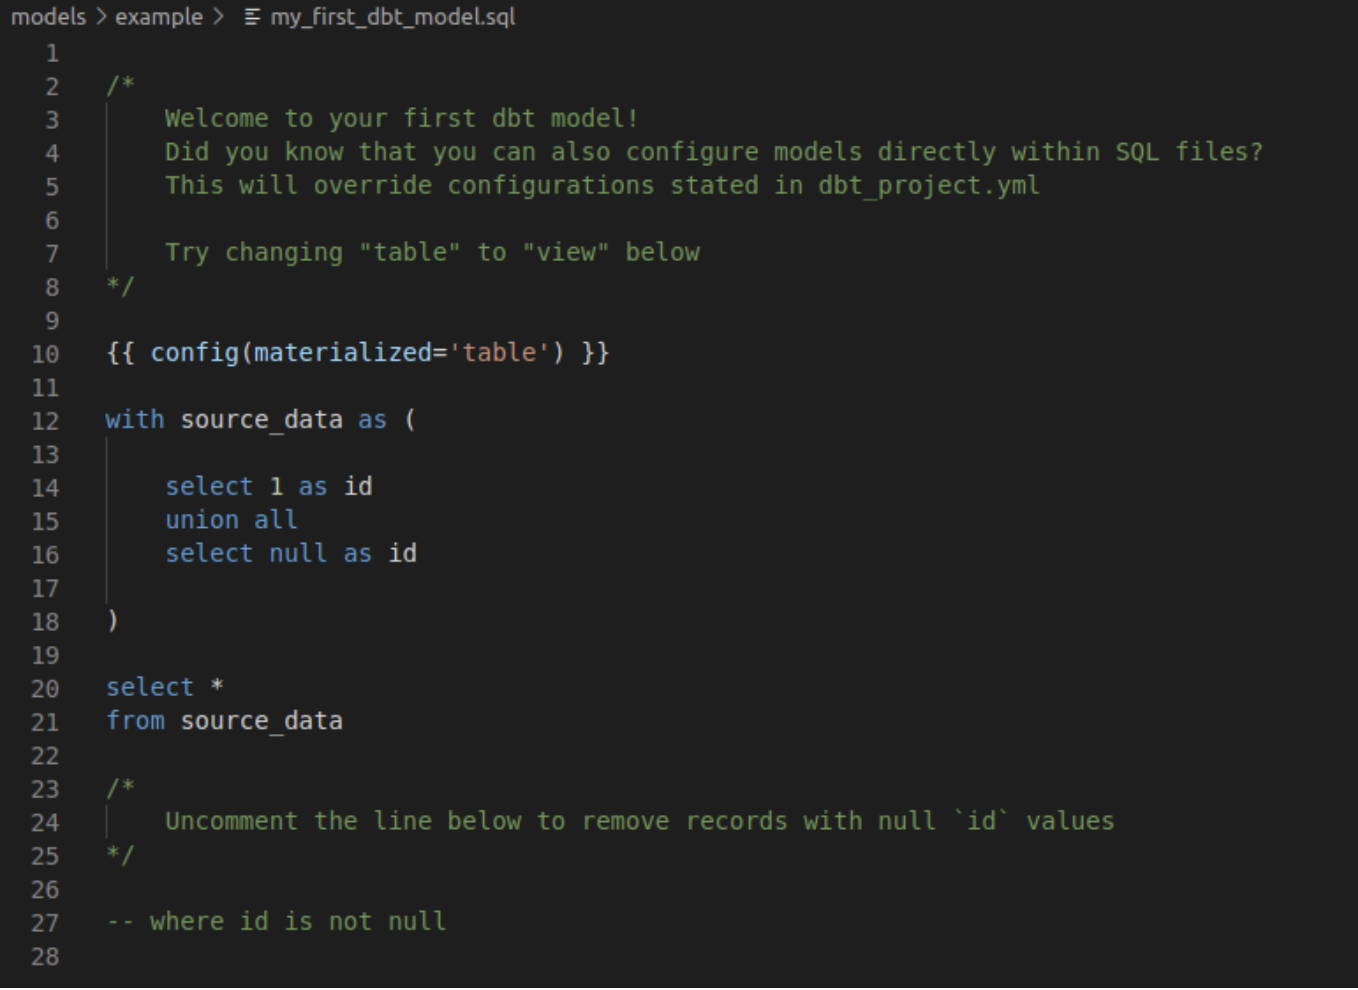
Task: Place cursor in the 'table' string value
Action: 499,353
